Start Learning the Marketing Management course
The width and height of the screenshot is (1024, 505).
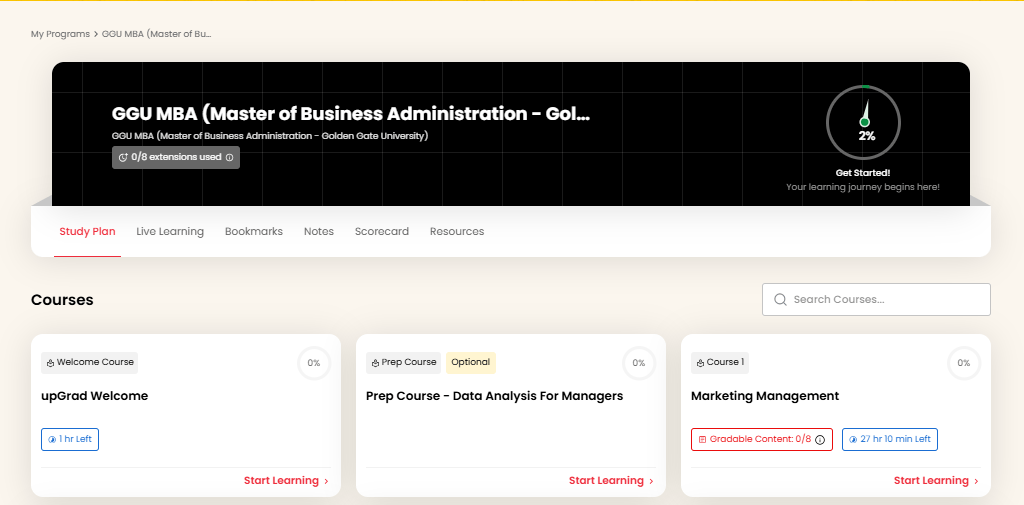pos(936,481)
